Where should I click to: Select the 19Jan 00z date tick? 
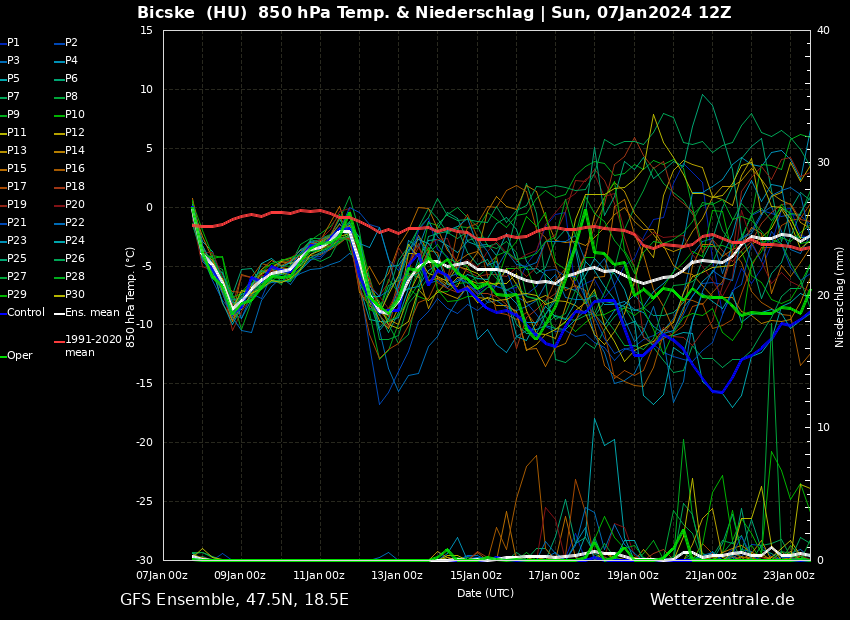(x=633, y=575)
